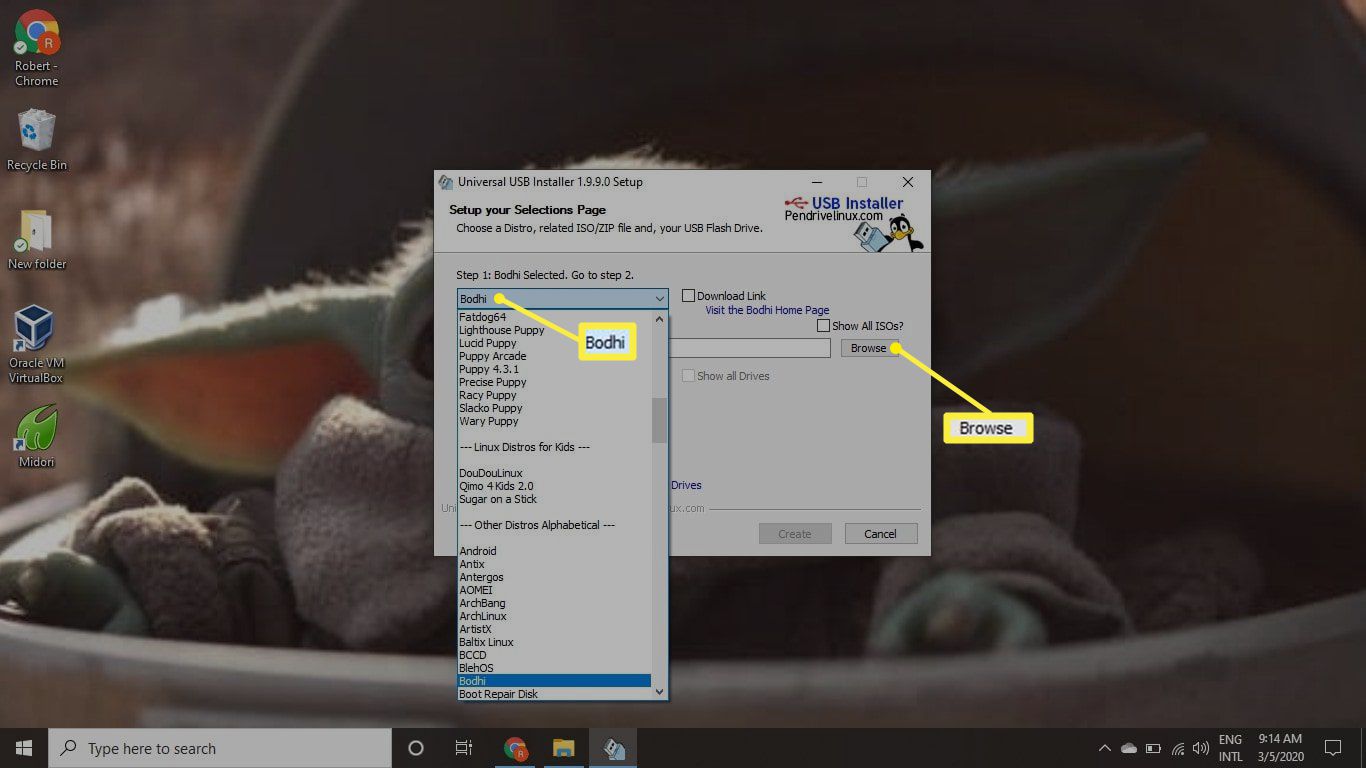Open Robert Chrome desktop shortcut
This screenshot has height=768, width=1366.
(x=37, y=48)
